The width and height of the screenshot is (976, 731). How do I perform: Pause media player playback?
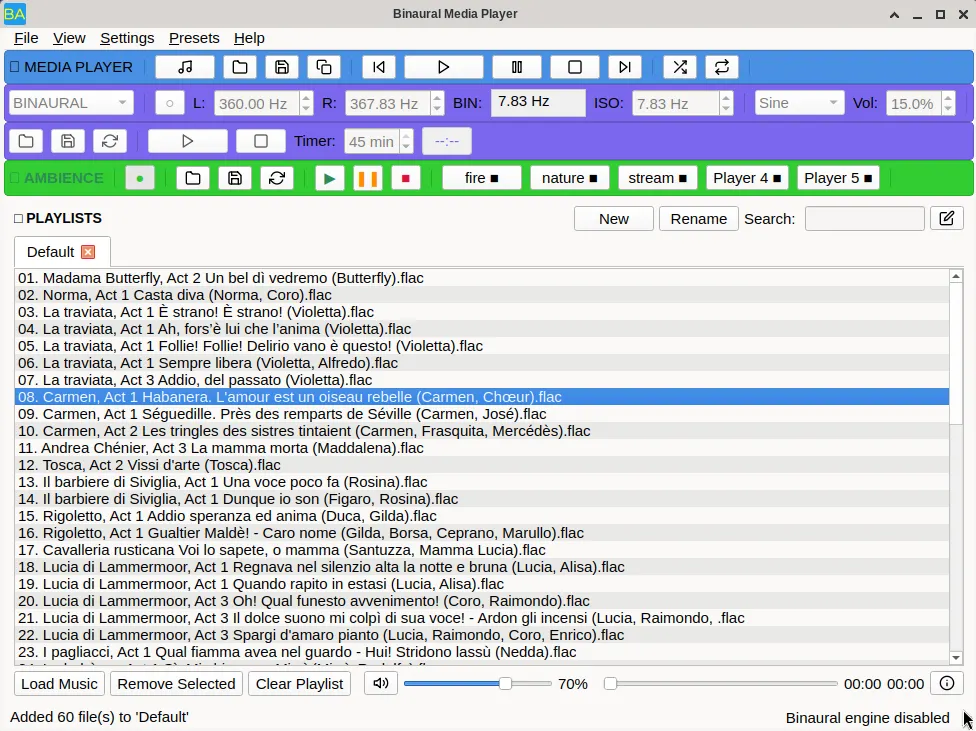point(517,67)
